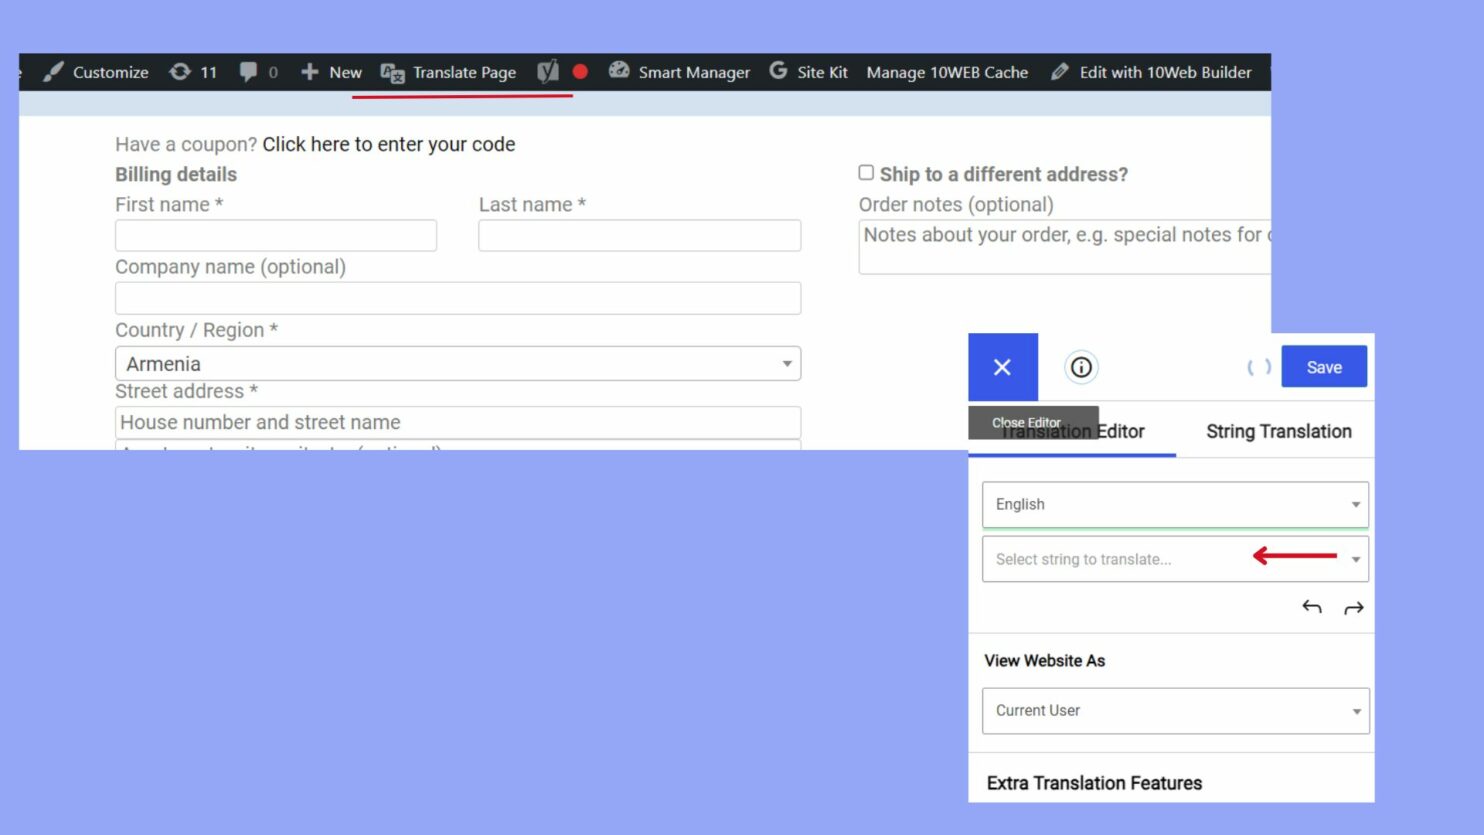Click the Site Kit icon in the toolbar
This screenshot has width=1484, height=835.
pyautogui.click(x=777, y=71)
